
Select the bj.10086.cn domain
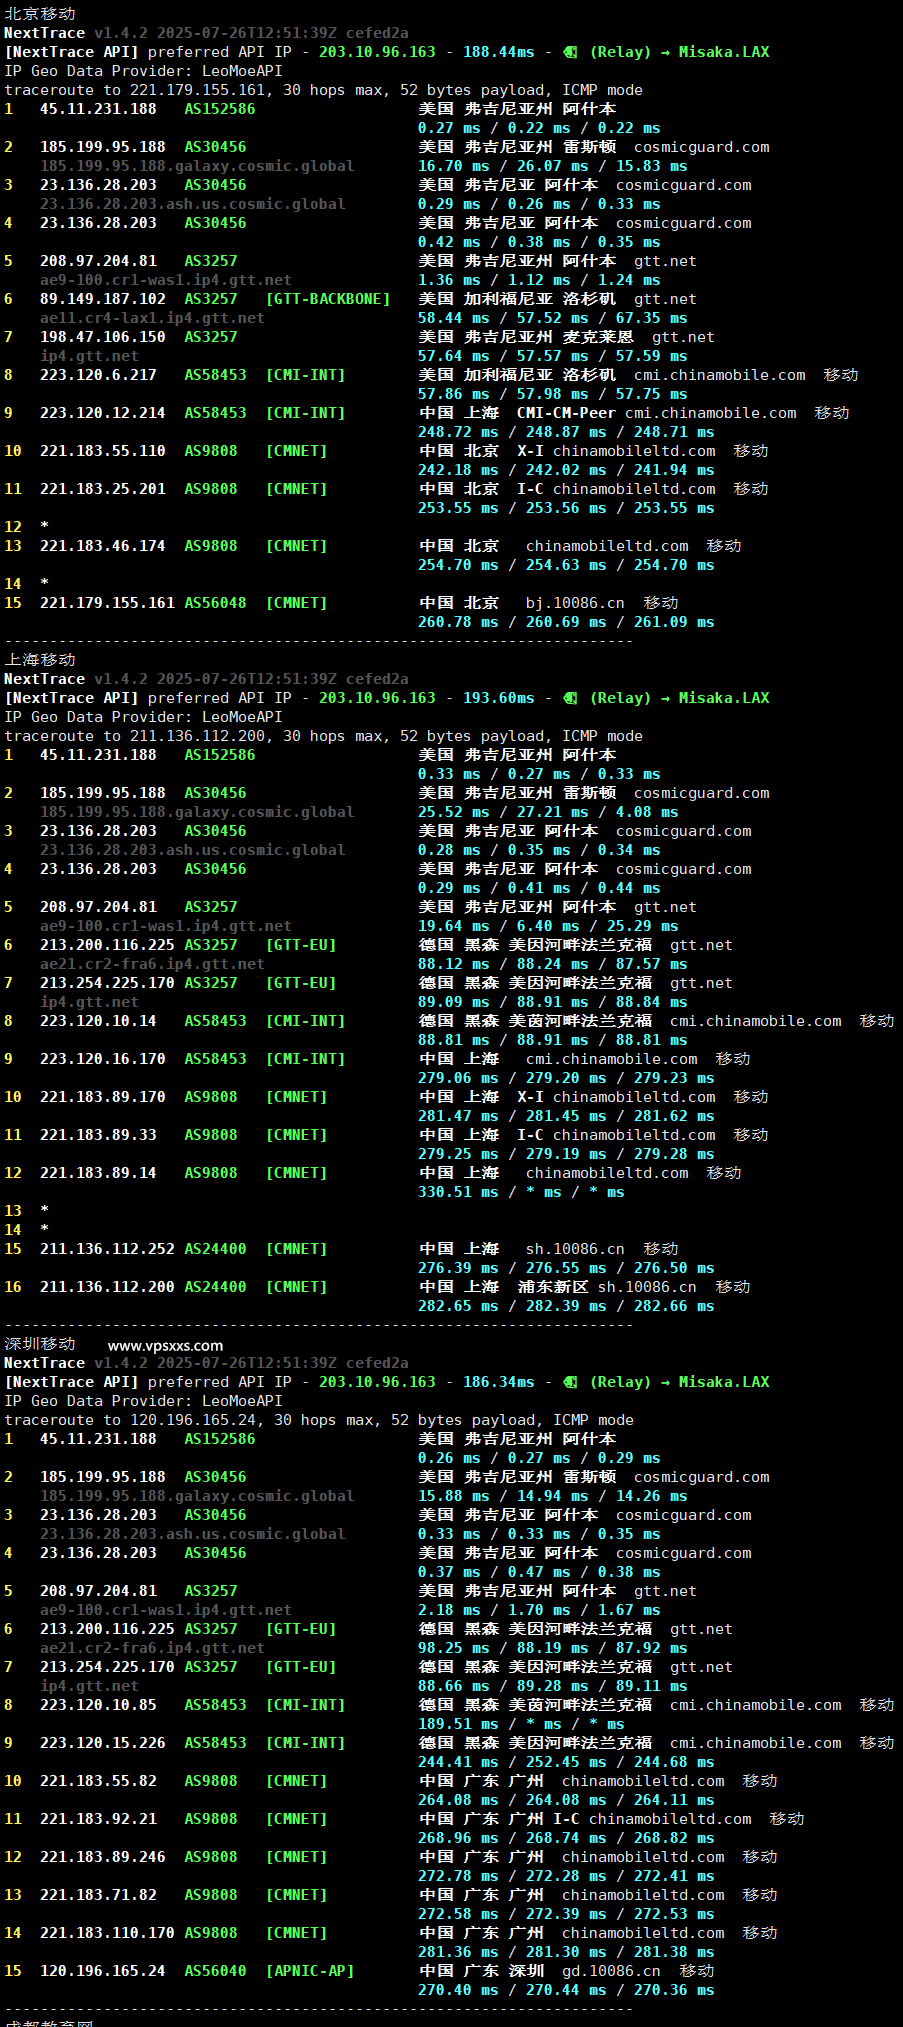click(x=575, y=603)
